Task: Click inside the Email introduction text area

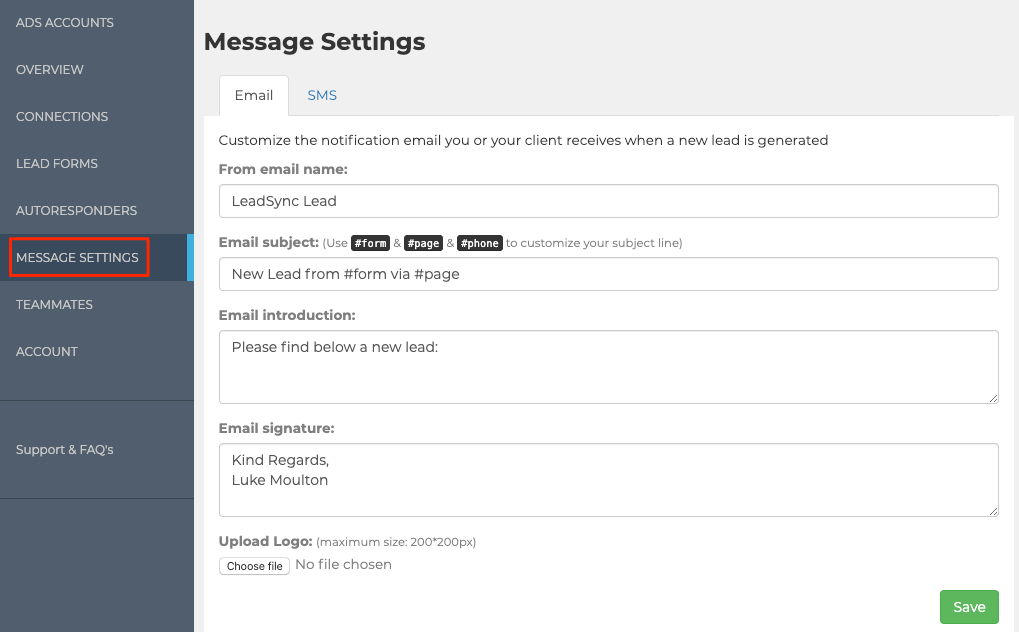Action: point(608,366)
